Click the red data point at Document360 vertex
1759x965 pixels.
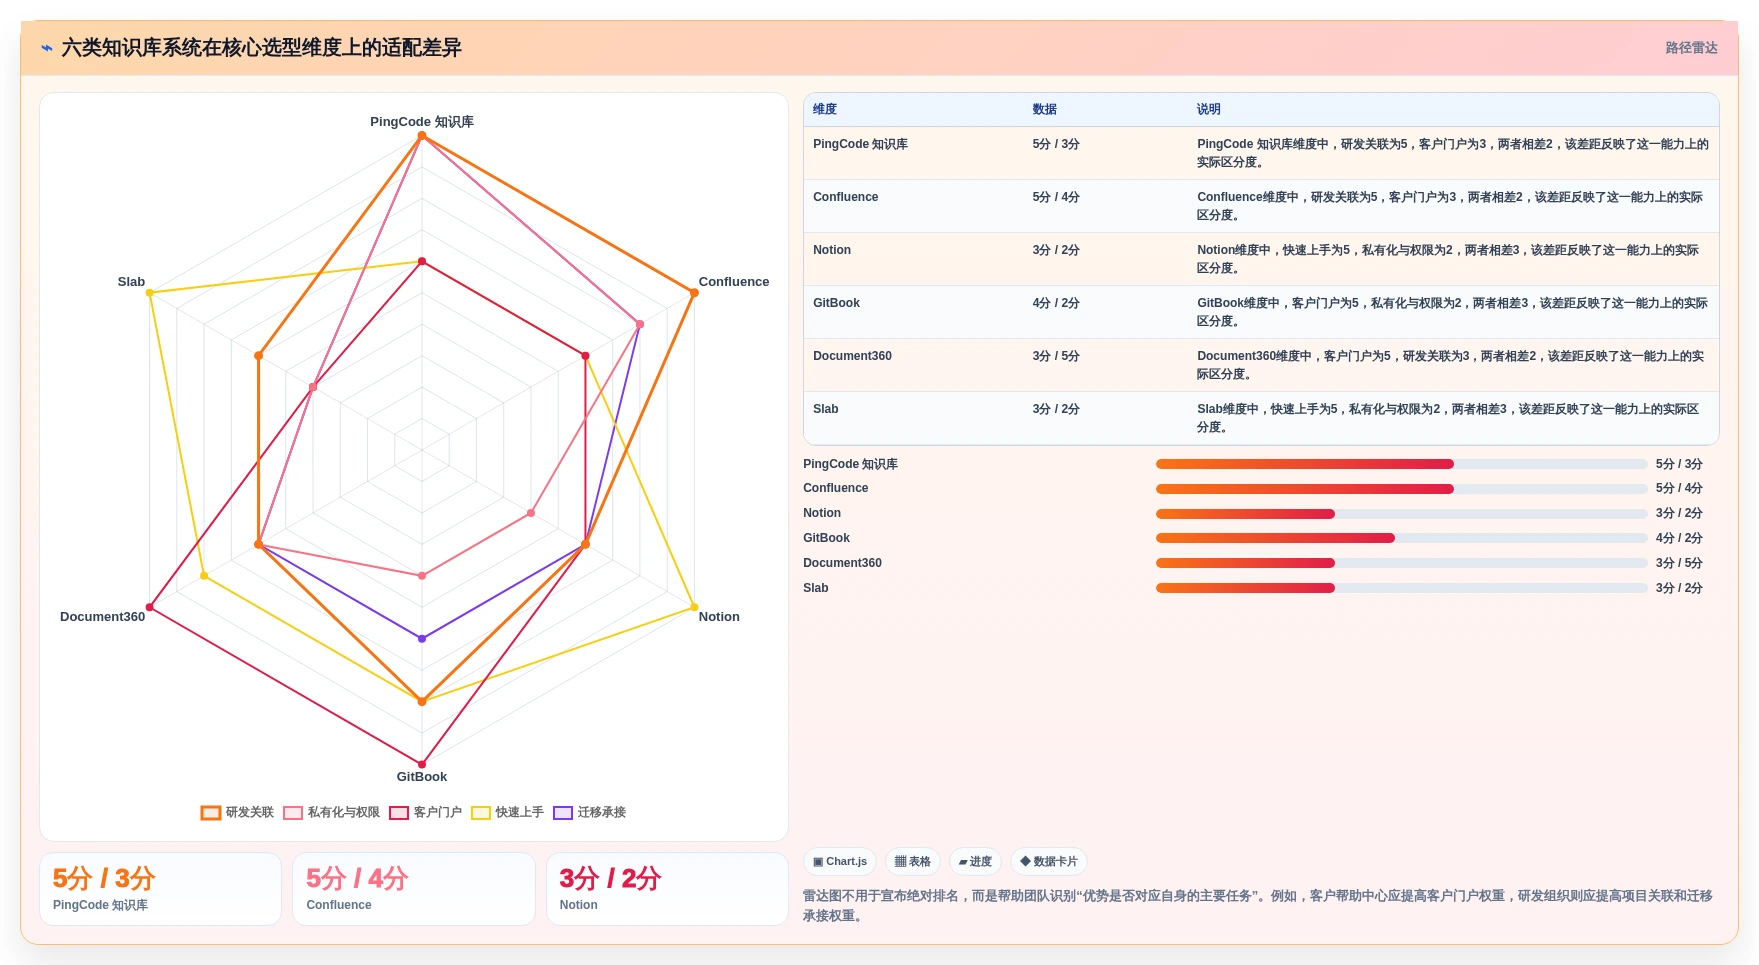tap(150, 607)
